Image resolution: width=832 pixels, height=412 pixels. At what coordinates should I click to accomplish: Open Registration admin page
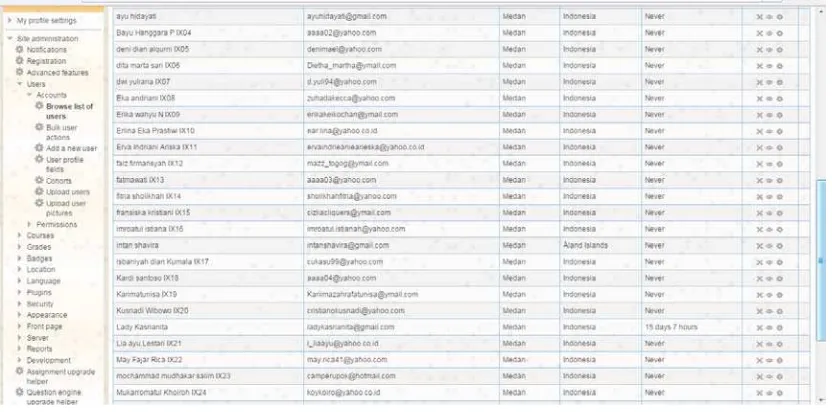coord(46,61)
